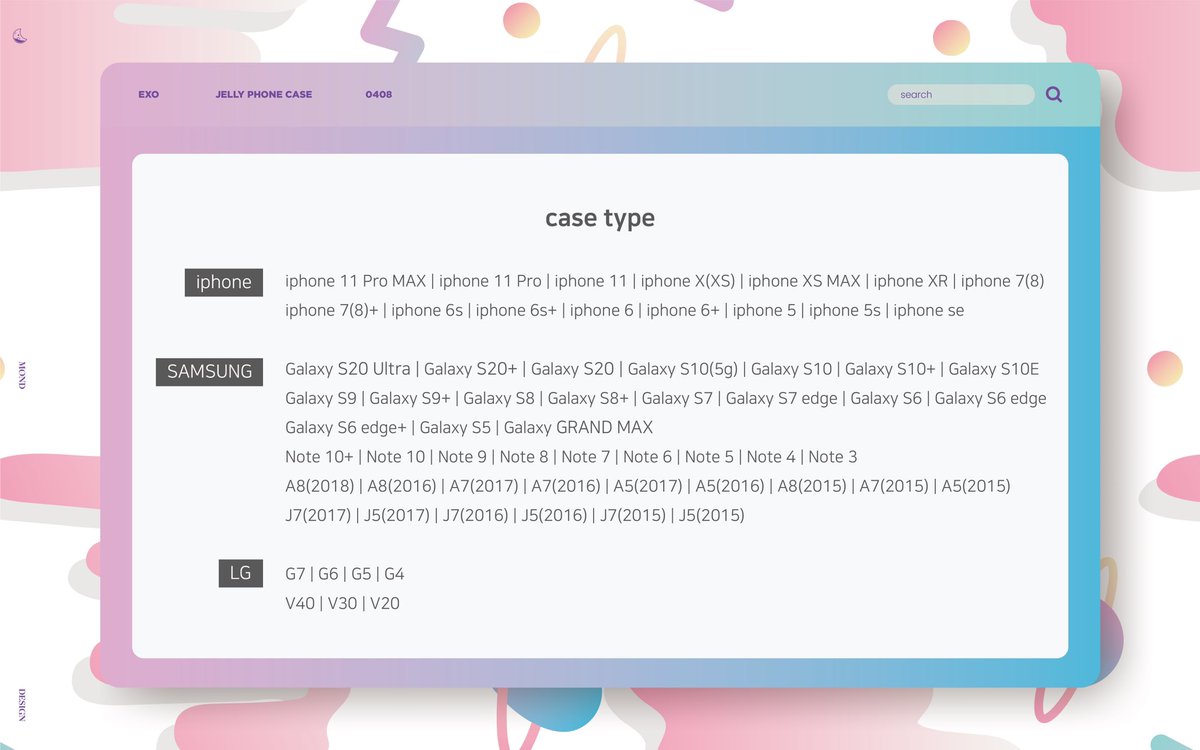Viewport: 1200px width, 750px height.
Task: Pick 'Galaxy S10E' text
Action: coord(994,369)
